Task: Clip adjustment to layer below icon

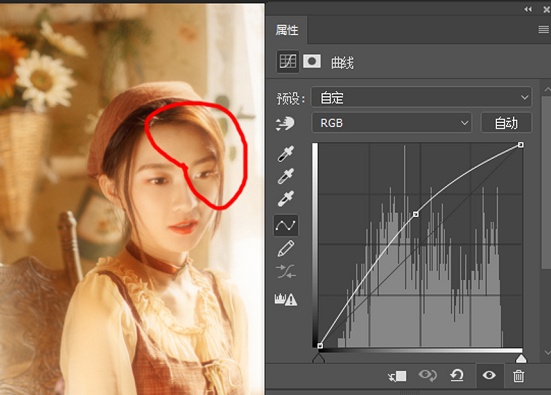Action: [397, 376]
